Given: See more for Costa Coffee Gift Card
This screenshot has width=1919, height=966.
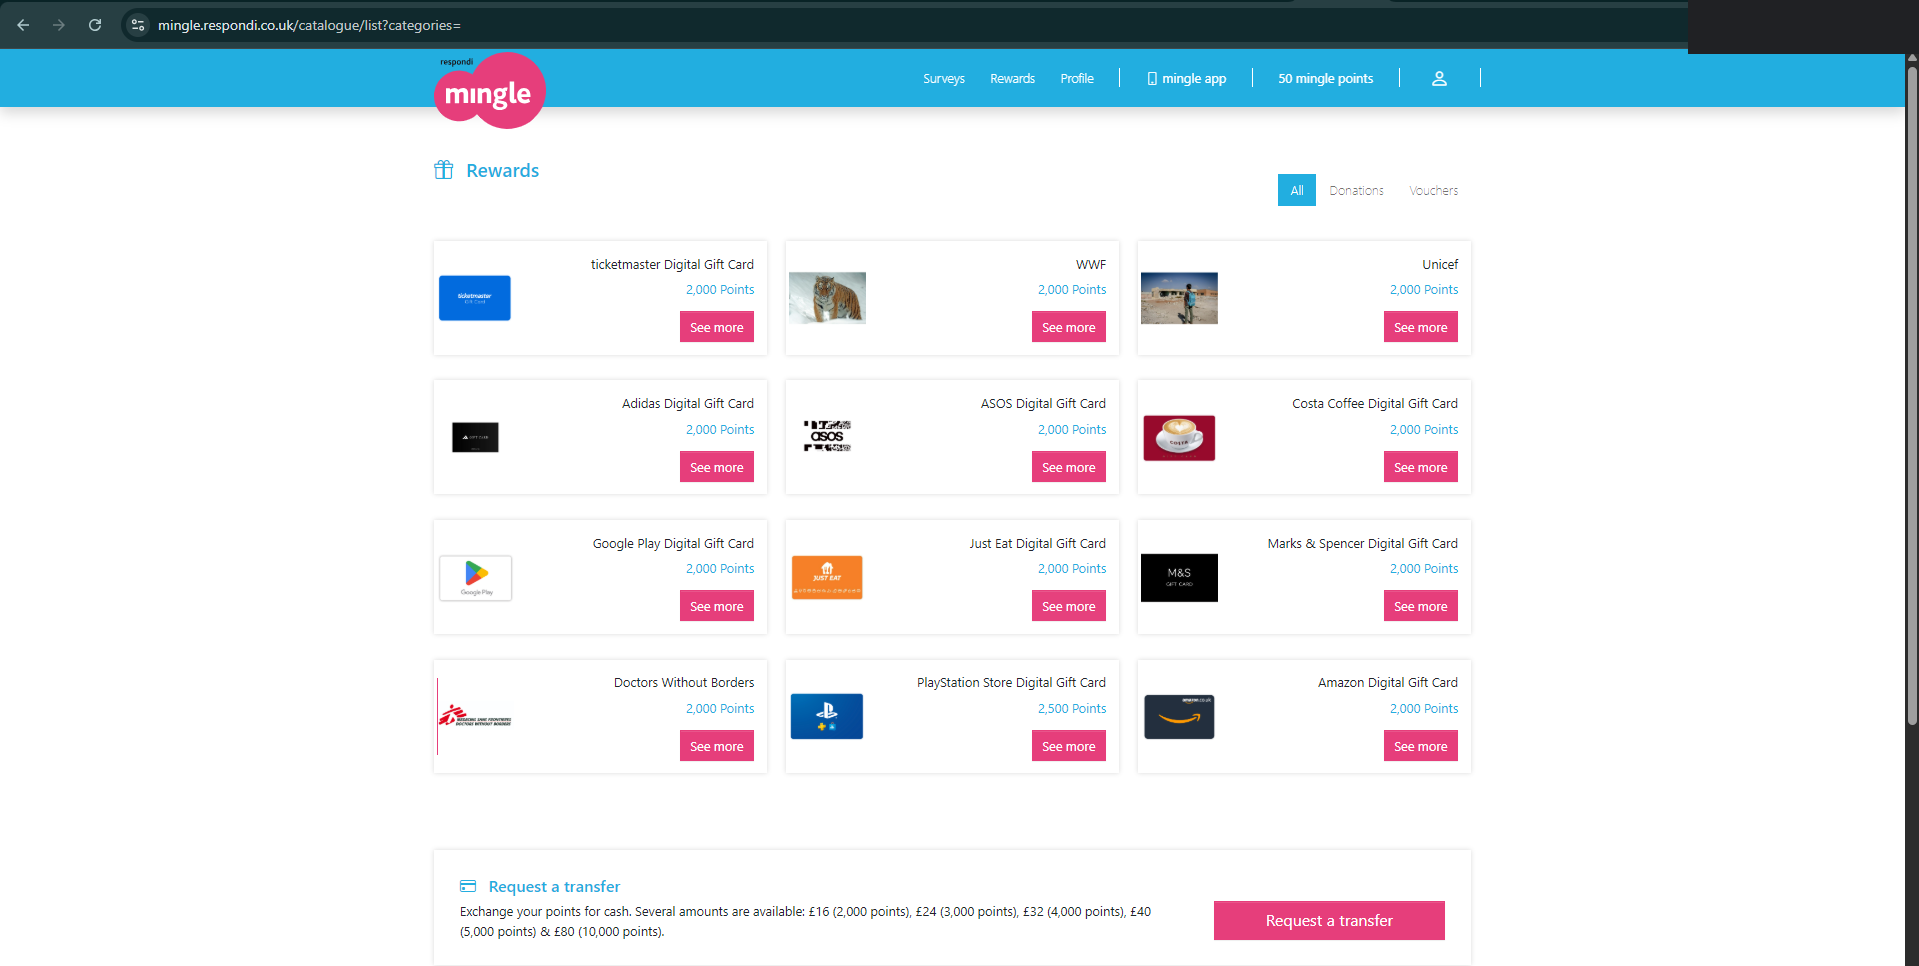Looking at the screenshot, I should pyautogui.click(x=1421, y=467).
